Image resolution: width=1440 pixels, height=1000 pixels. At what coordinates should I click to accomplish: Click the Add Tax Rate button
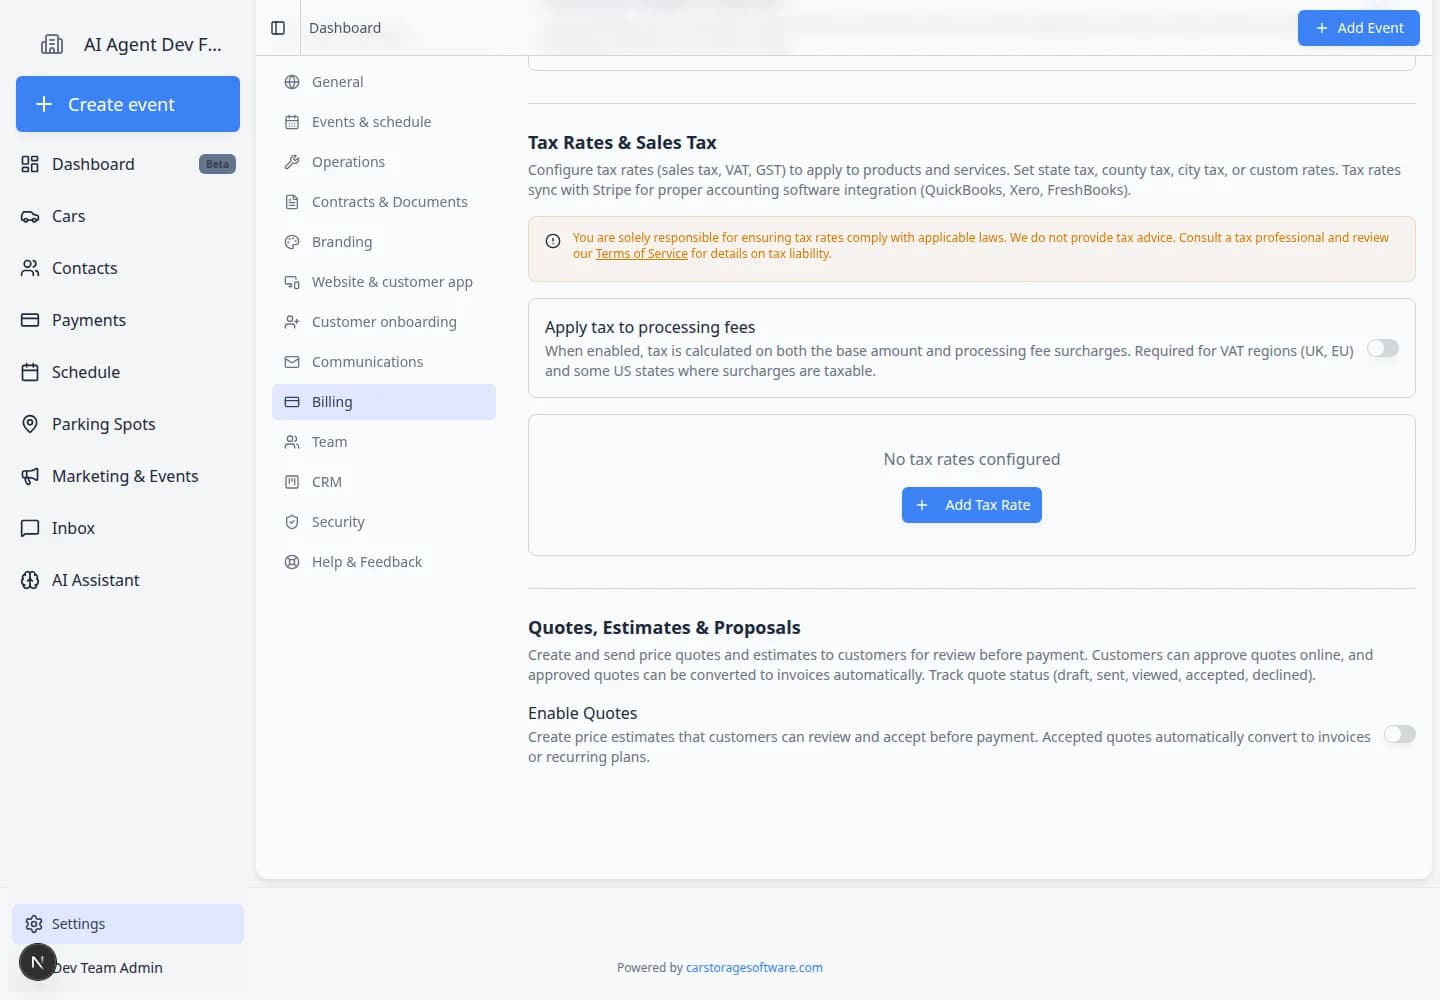click(972, 505)
